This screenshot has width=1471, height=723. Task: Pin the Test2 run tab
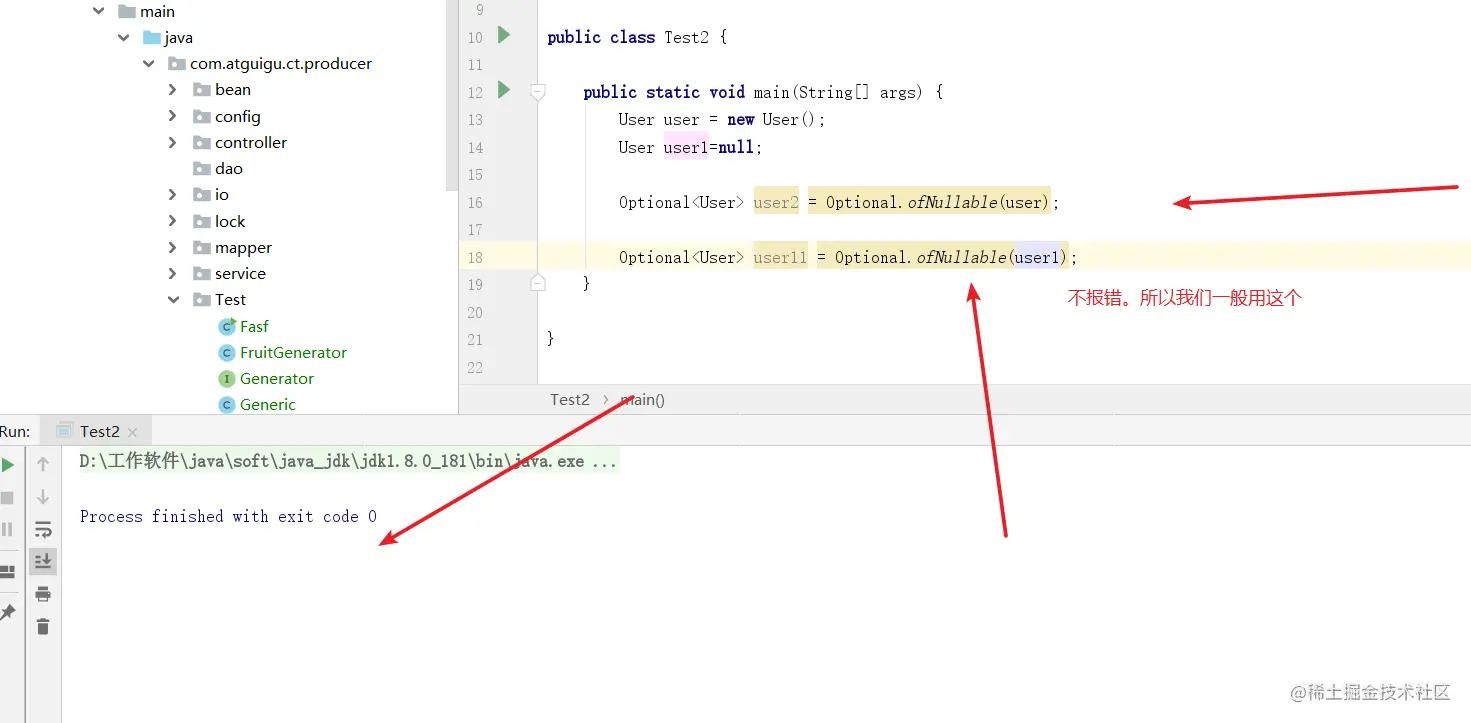(x=7, y=612)
